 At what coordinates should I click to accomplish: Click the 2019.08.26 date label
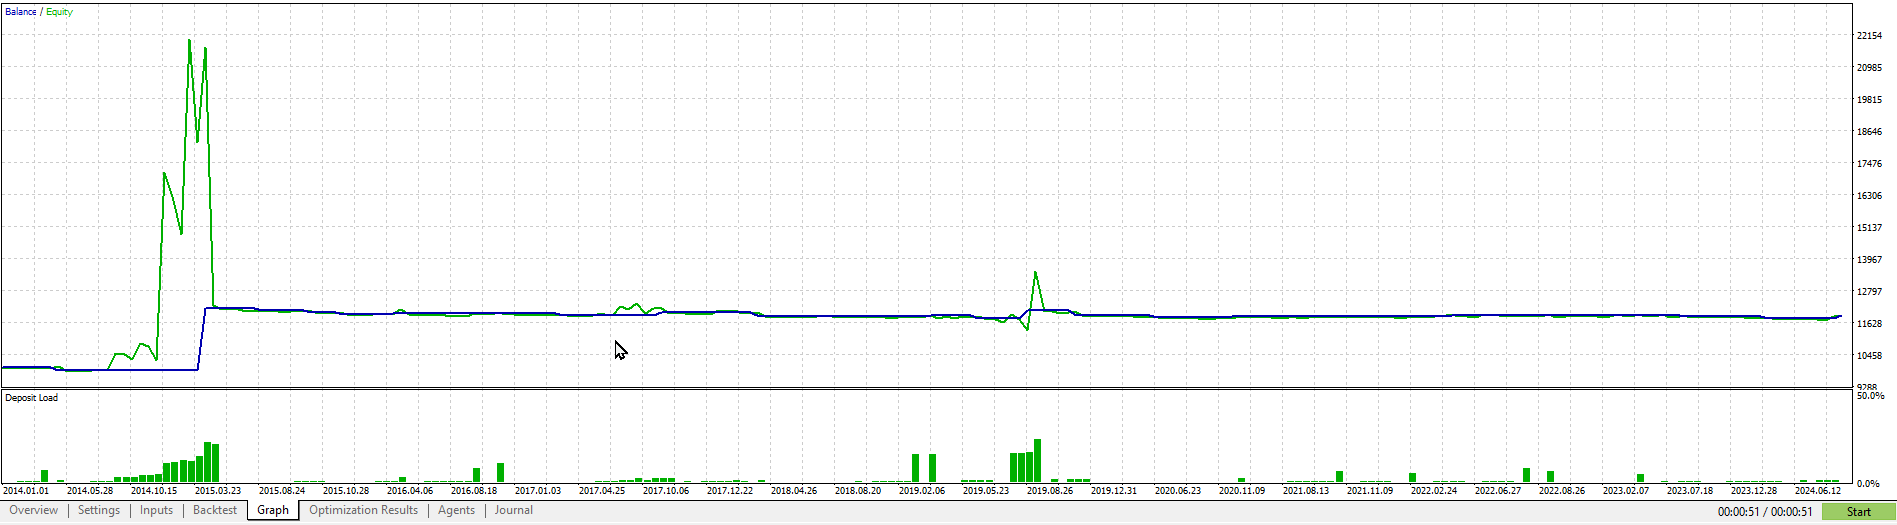(x=1050, y=491)
